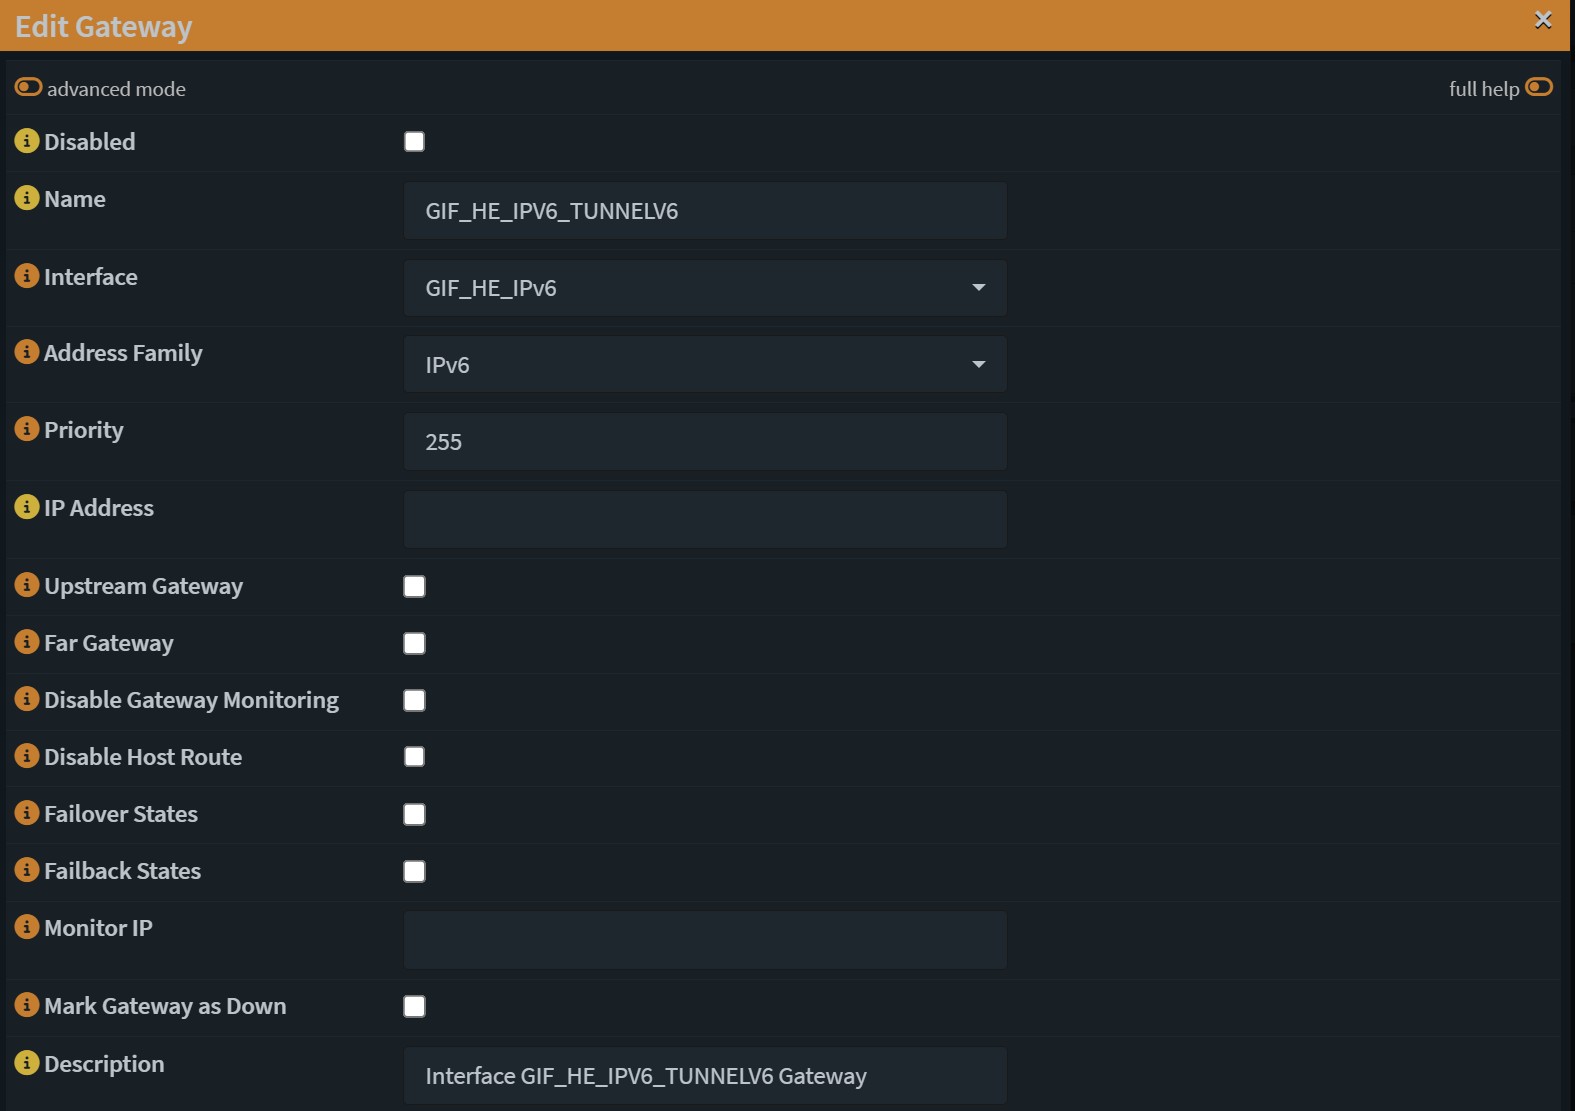Toggle advanced mode switch
The image size is (1575, 1111).
[28, 88]
